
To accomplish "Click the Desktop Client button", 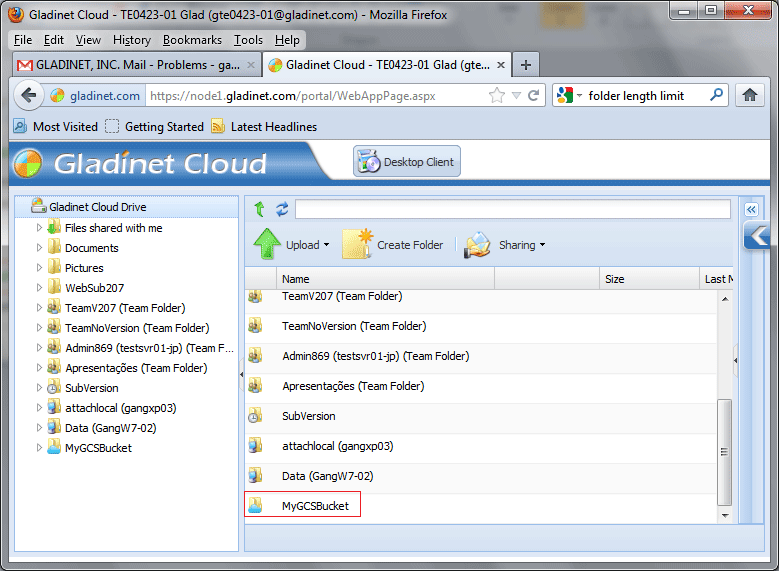I will [x=407, y=162].
